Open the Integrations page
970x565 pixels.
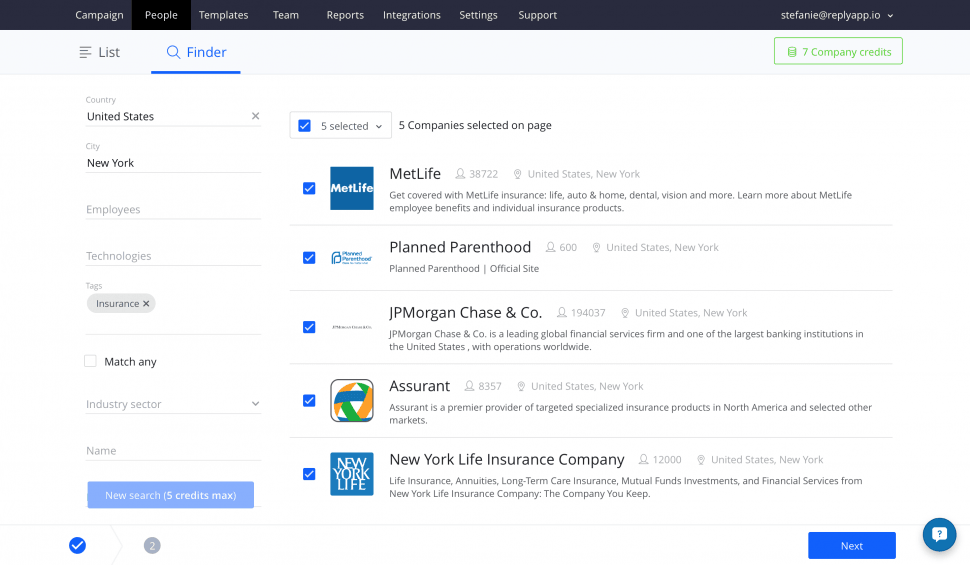click(x=411, y=15)
